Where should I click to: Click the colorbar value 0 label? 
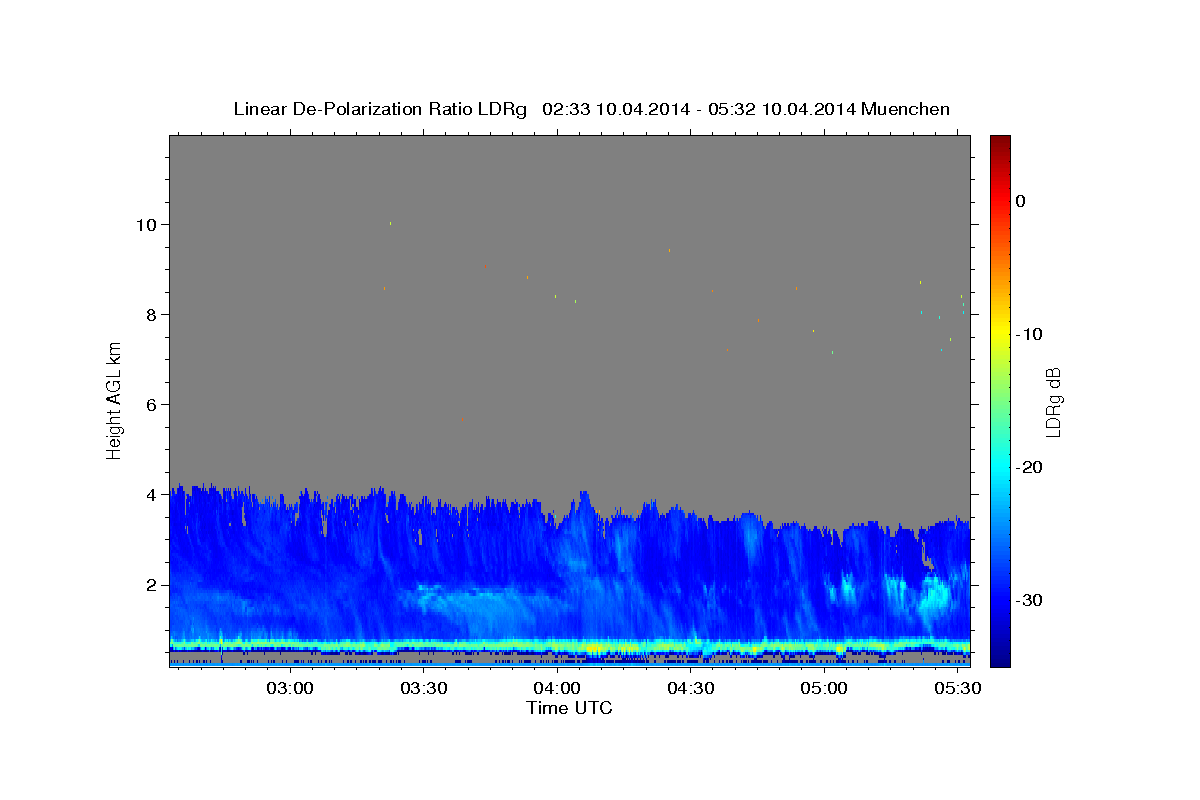[x=1021, y=201]
